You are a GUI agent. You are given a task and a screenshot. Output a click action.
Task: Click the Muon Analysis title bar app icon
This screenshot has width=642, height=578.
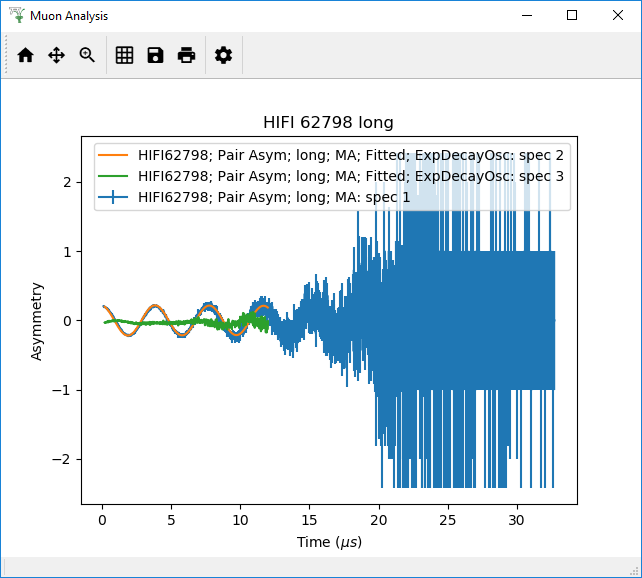(15, 15)
